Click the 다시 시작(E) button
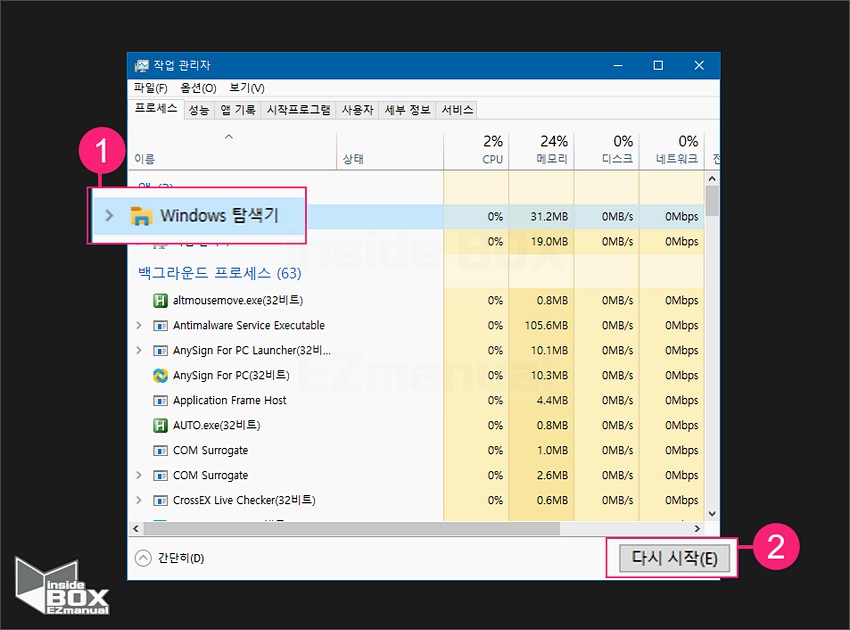 [674, 558]
